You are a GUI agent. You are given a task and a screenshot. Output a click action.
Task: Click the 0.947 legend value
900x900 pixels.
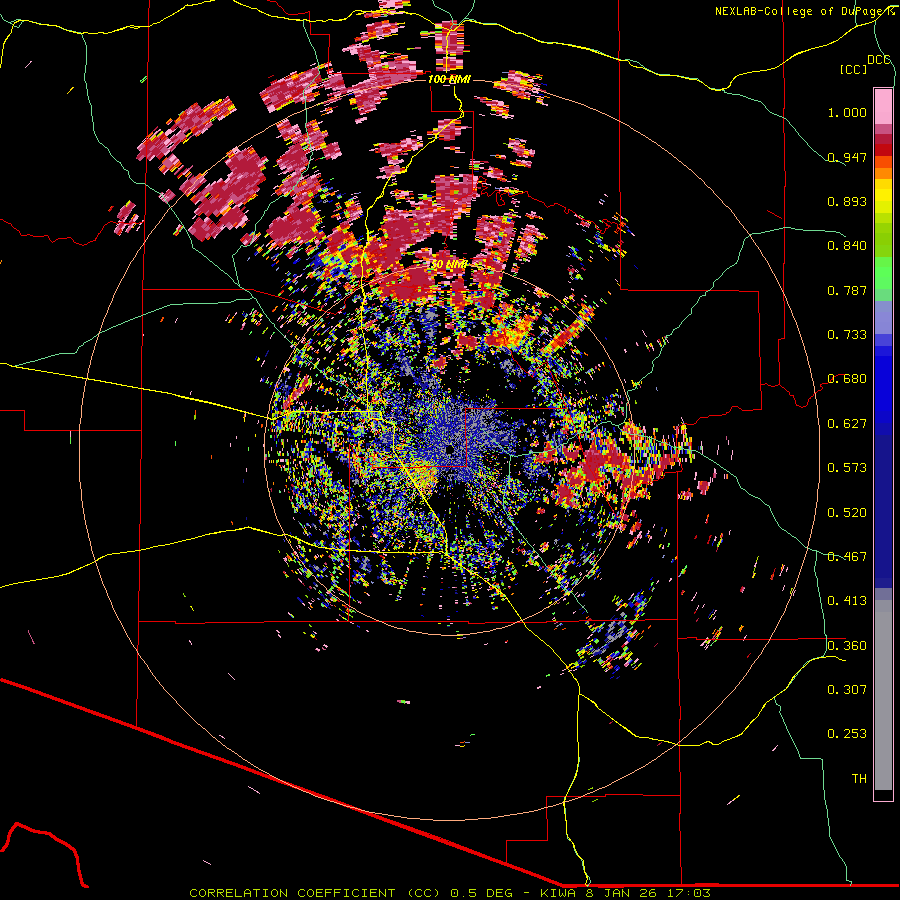[x=847, y=157]
